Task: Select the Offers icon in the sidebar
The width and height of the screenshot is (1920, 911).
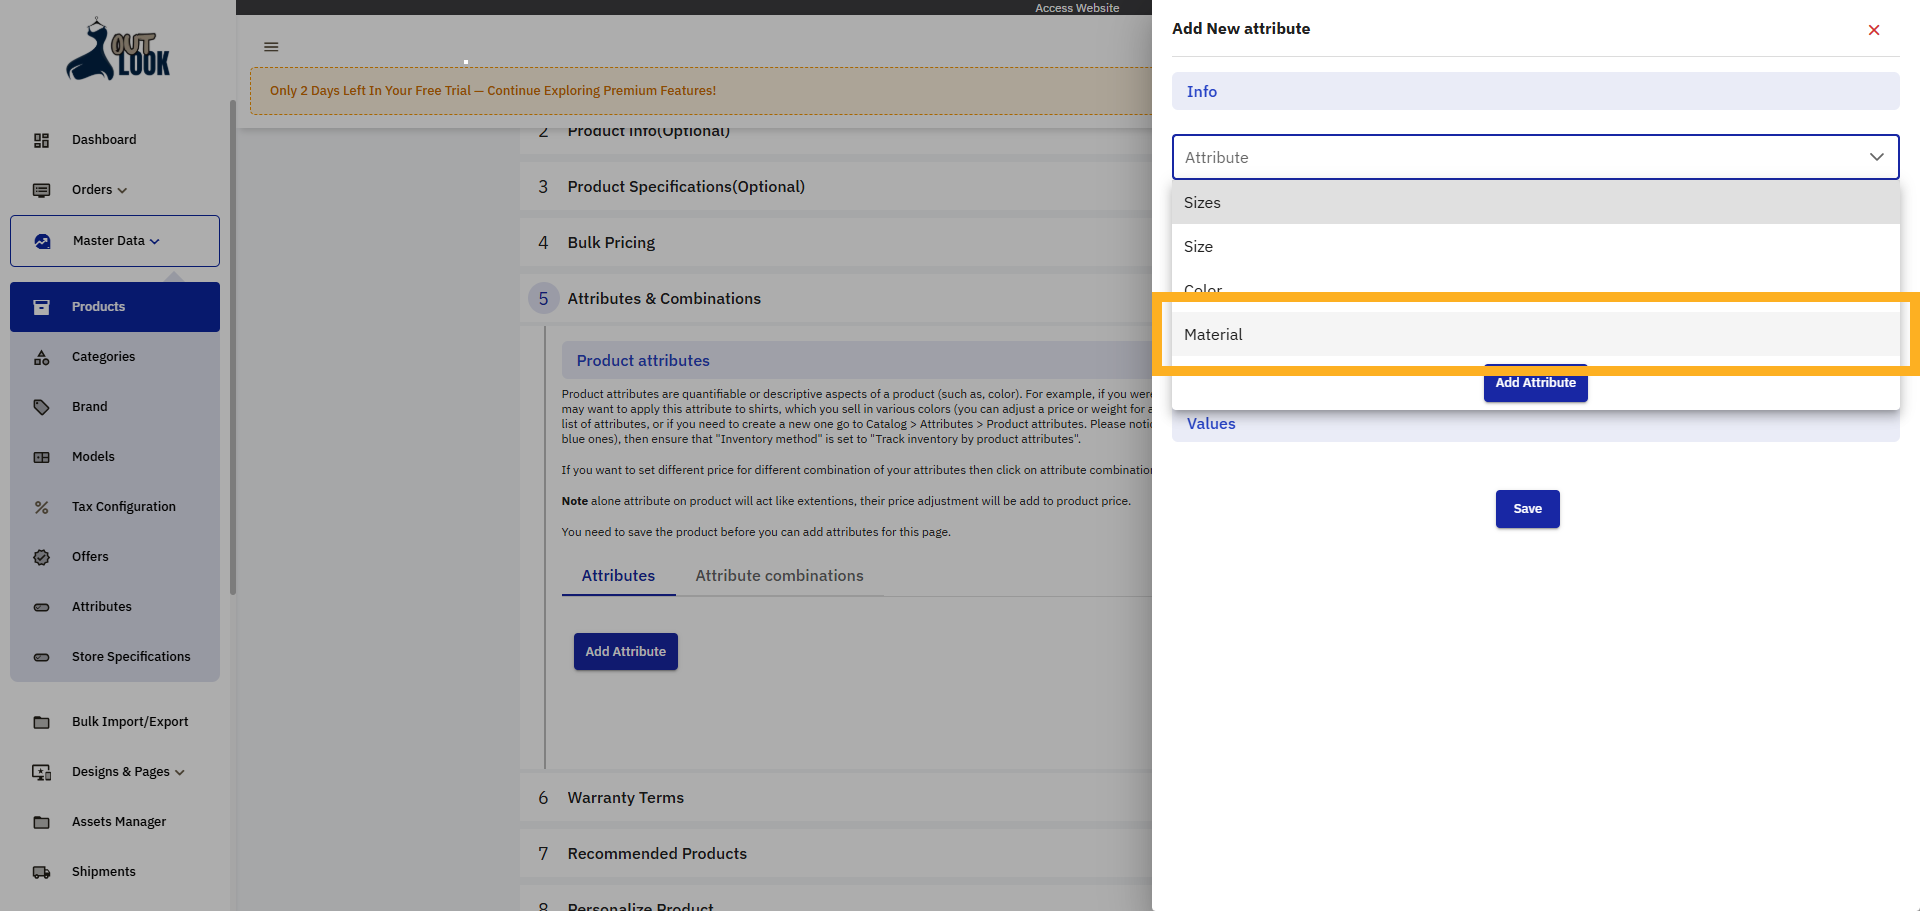Action: 41,557
